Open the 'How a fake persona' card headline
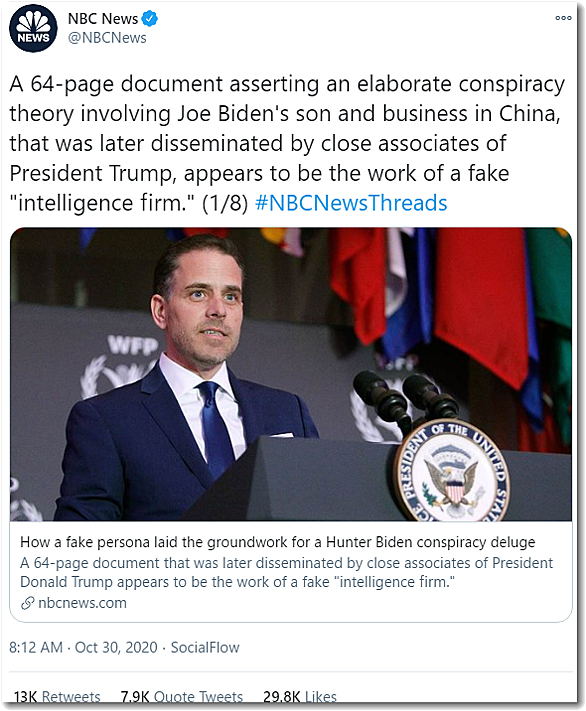This screenshot has height=711, width=586. [278, 542]
